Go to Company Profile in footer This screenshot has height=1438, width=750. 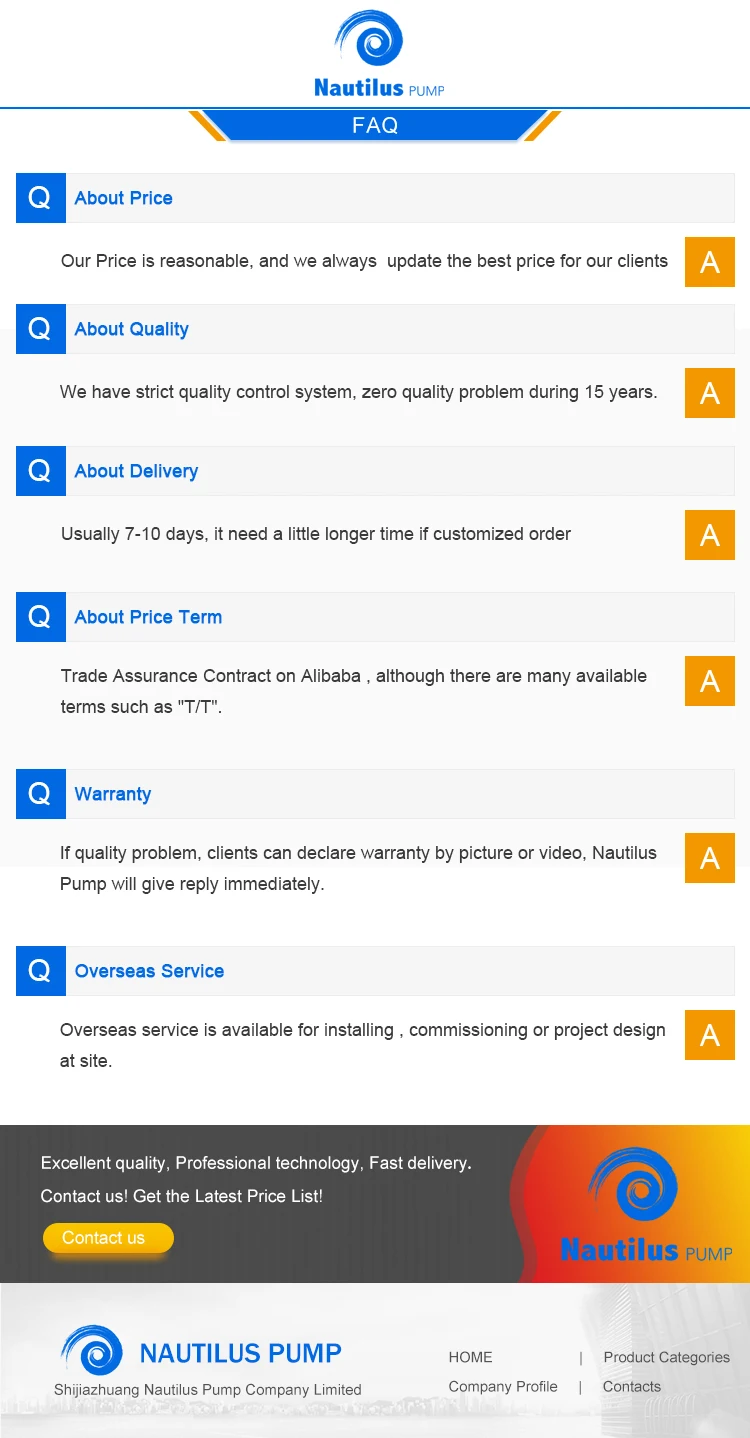tap(502, 1386)
